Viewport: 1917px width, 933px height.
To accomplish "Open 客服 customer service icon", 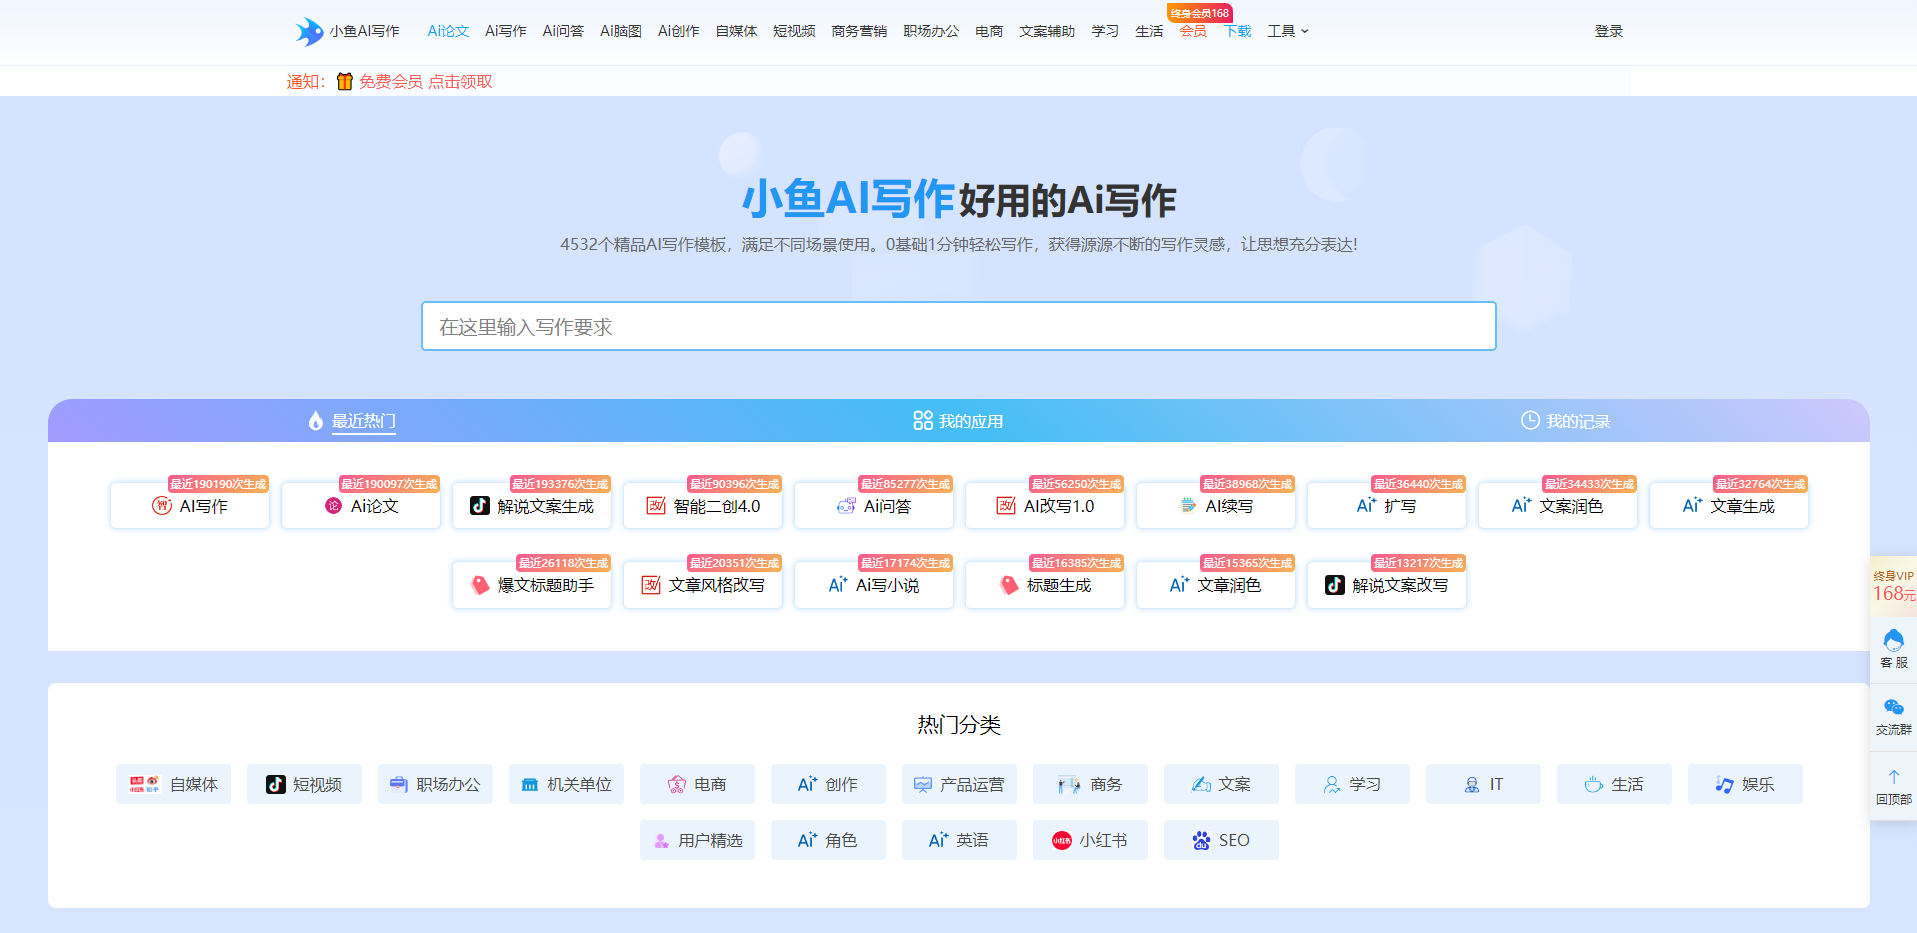I will [x=1893, y=647].
